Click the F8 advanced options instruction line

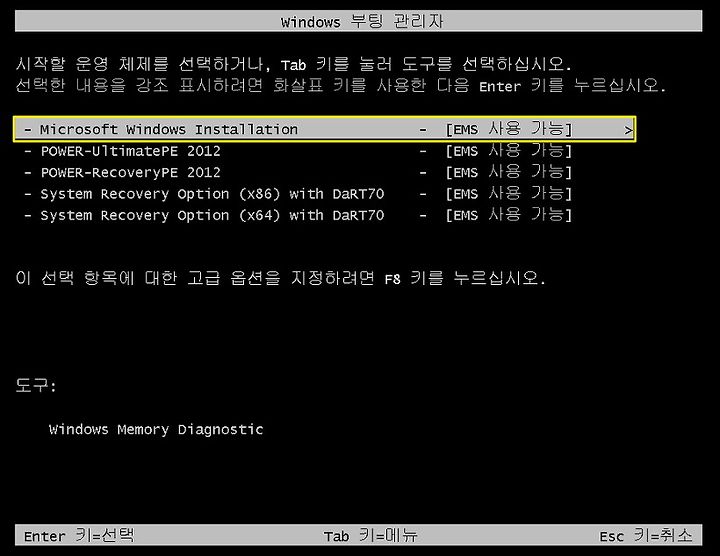click(281, 278)
